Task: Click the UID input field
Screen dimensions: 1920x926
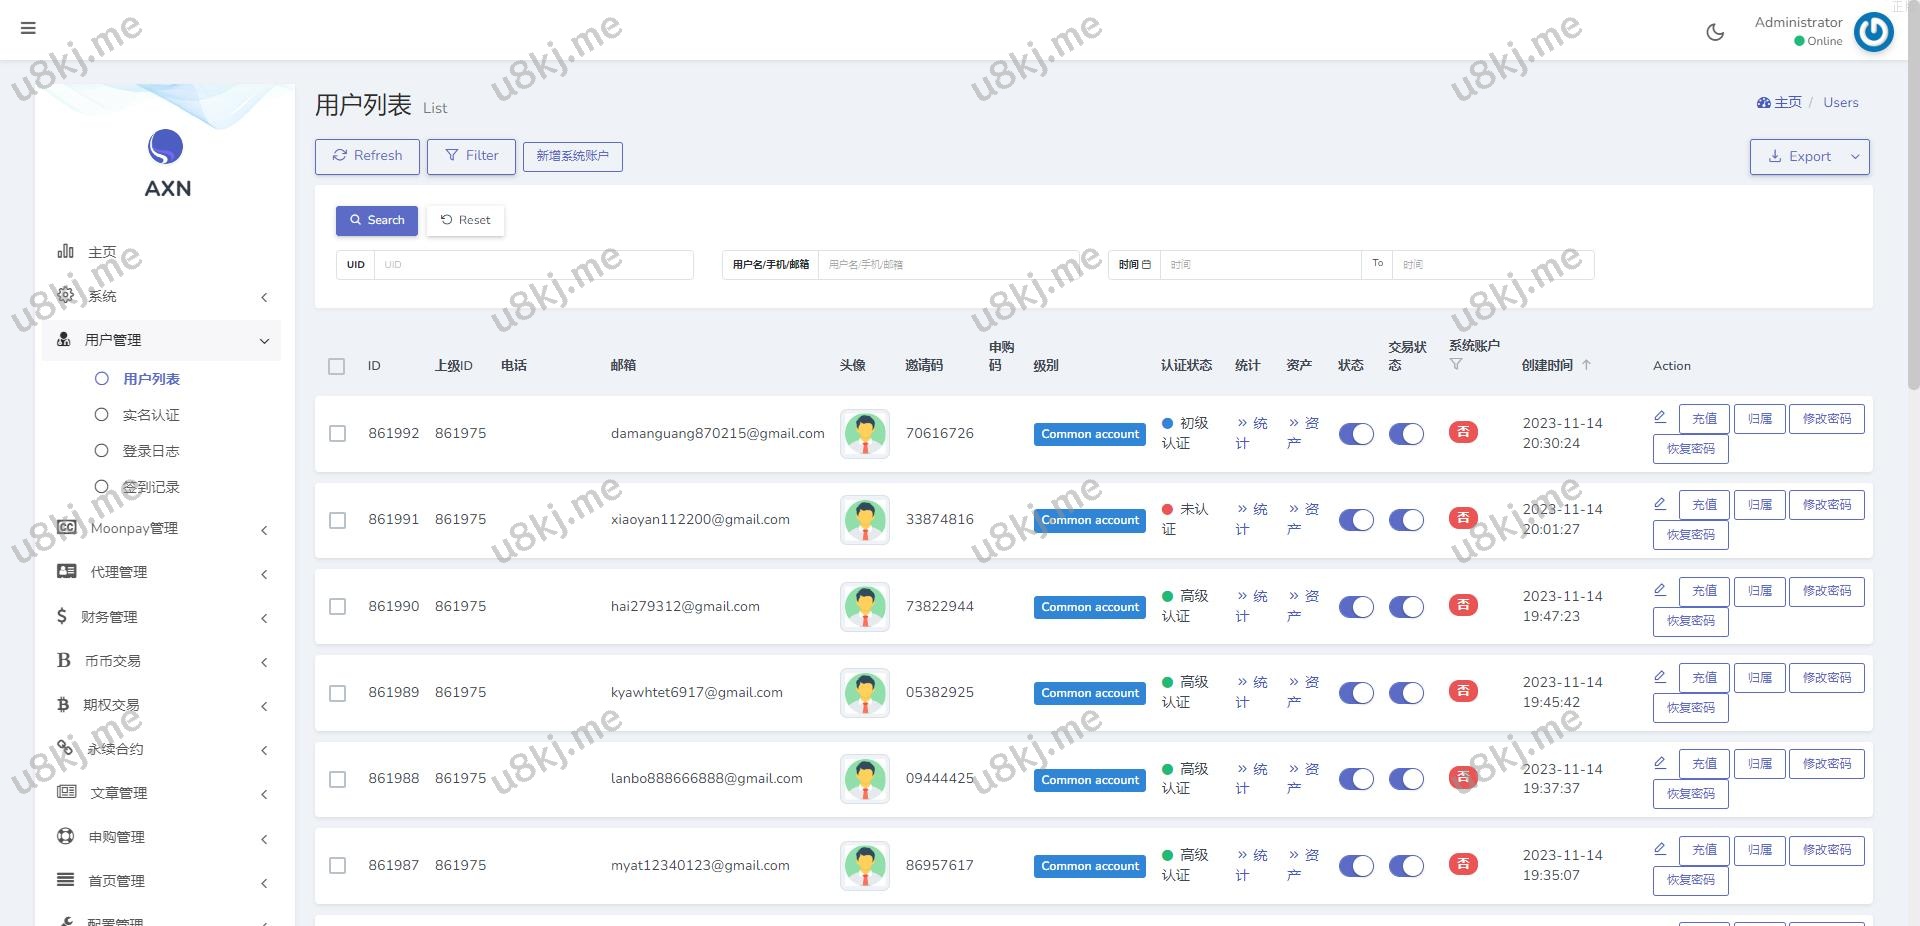Action: [532, 265]
